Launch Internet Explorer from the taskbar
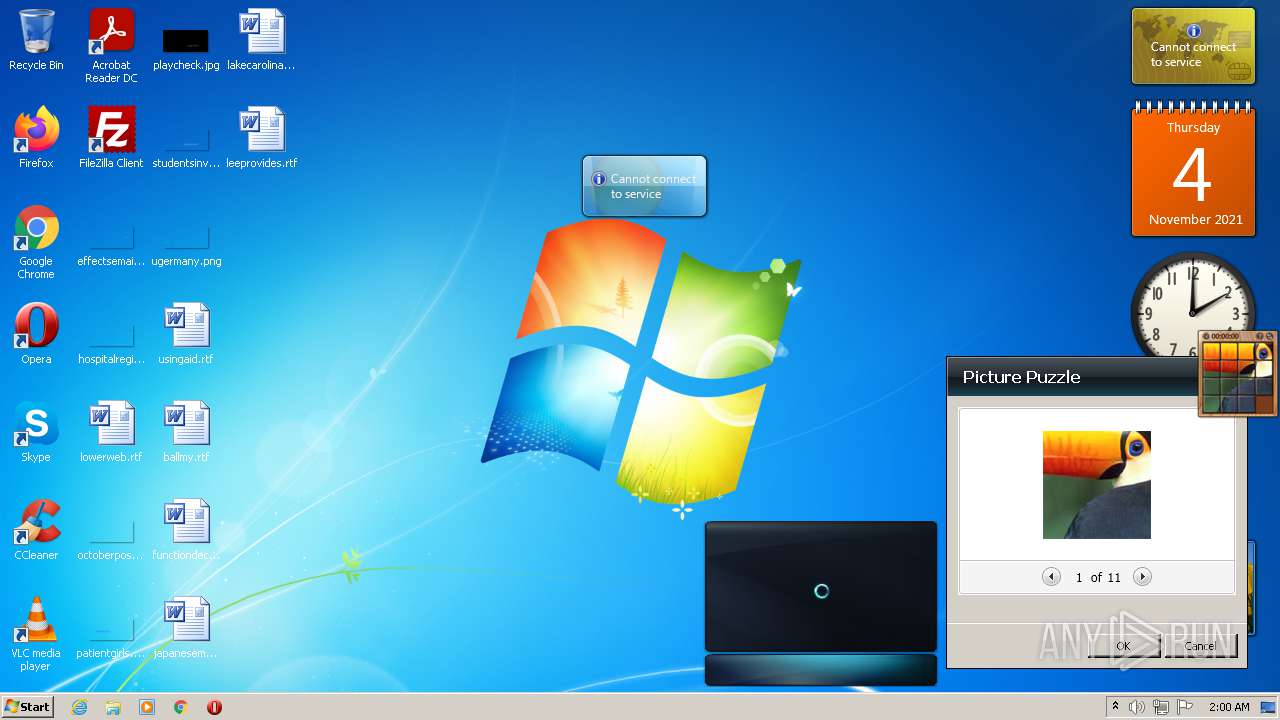The width and height of the screenshot is (1280, 720). pos(80,707)
